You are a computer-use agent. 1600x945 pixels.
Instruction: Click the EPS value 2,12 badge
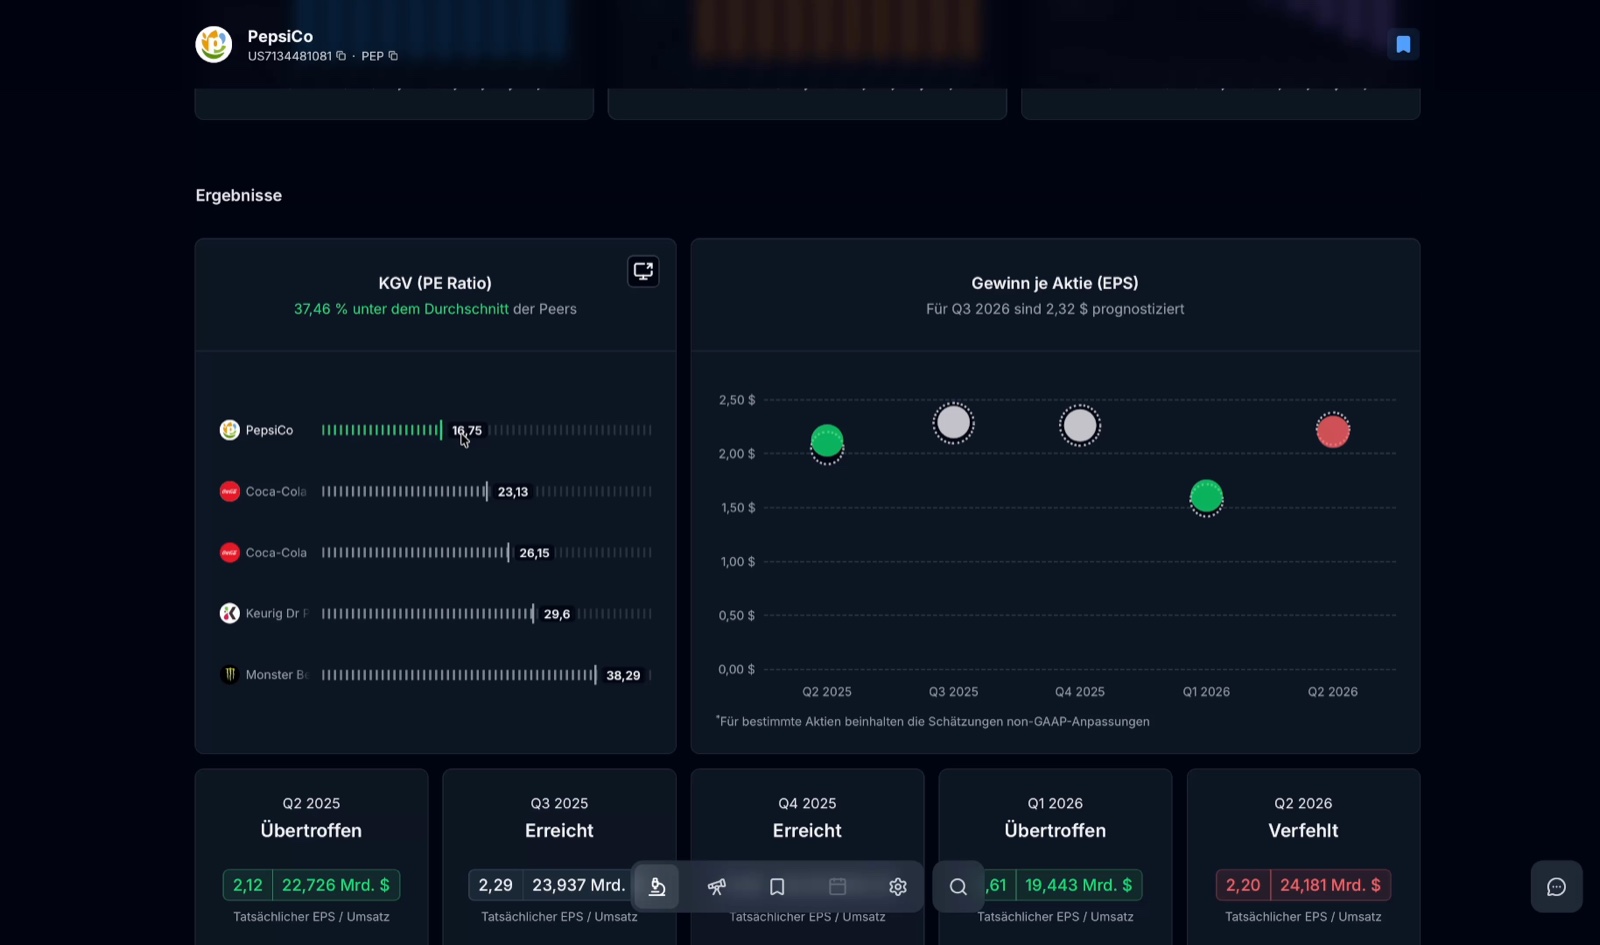pos(248,885)
